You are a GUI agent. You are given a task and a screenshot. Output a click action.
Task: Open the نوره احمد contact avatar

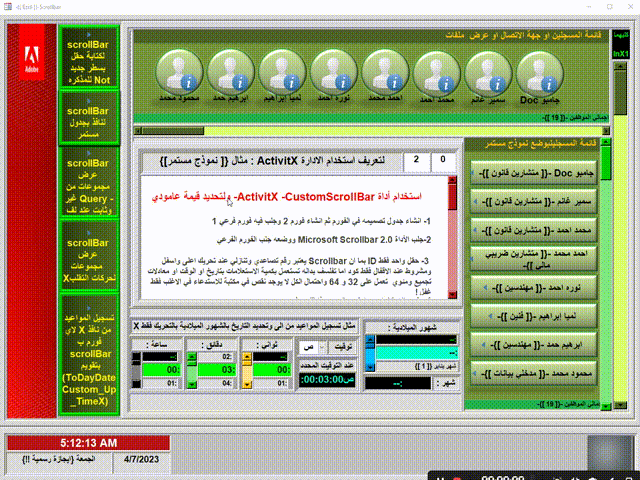click(x=334, y=73)
